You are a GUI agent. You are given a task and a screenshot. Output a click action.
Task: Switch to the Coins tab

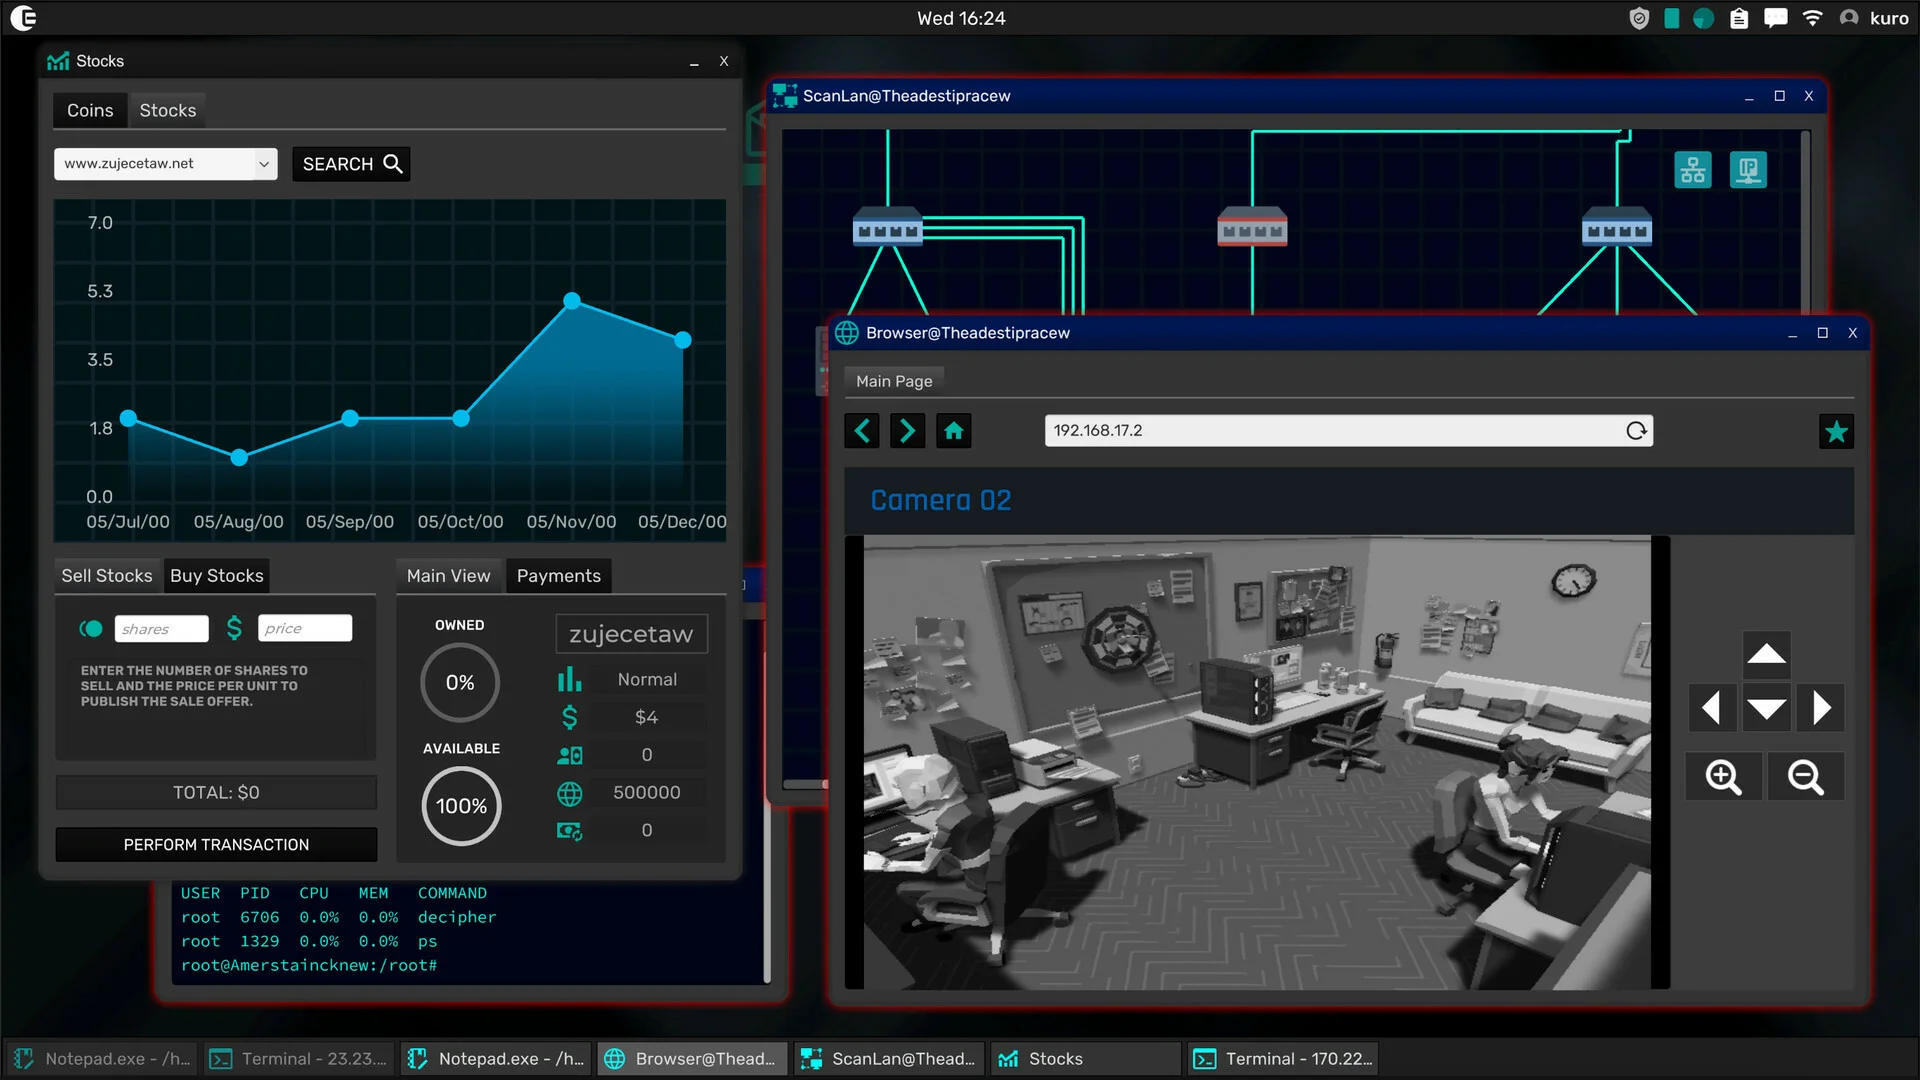(x=89, y=110)
